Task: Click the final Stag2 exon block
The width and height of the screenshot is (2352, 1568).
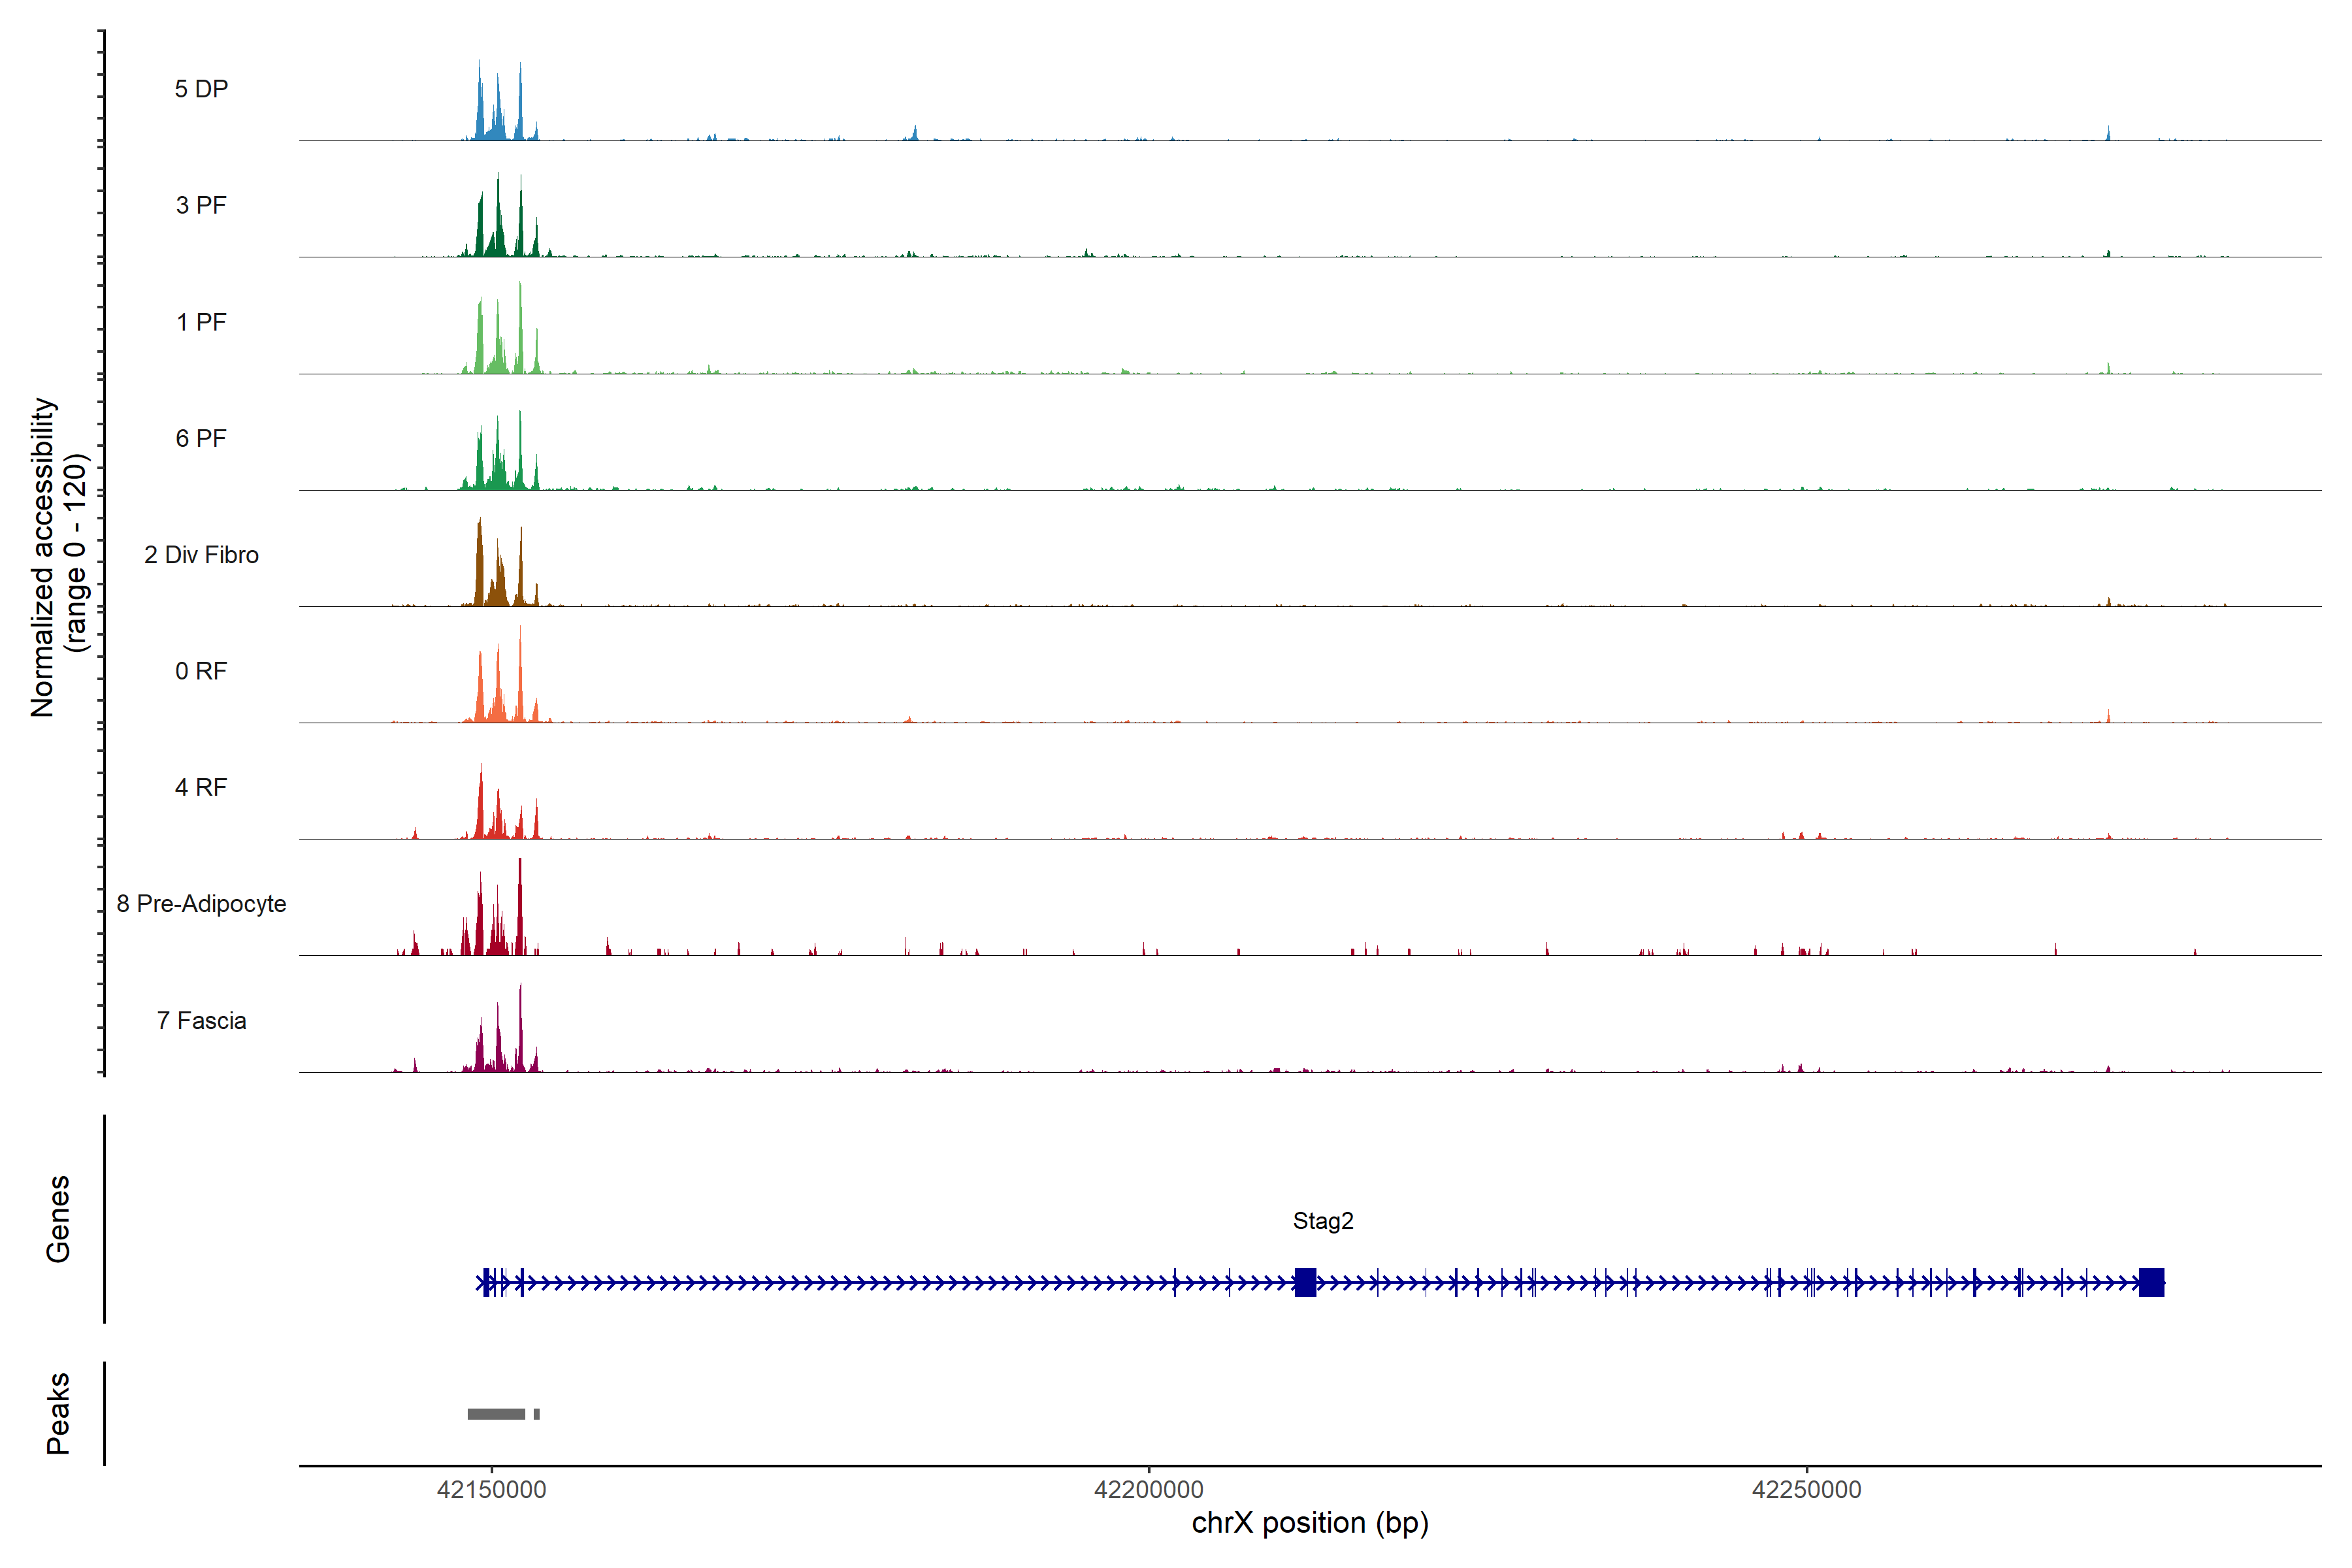Action: (2151, 1282)
